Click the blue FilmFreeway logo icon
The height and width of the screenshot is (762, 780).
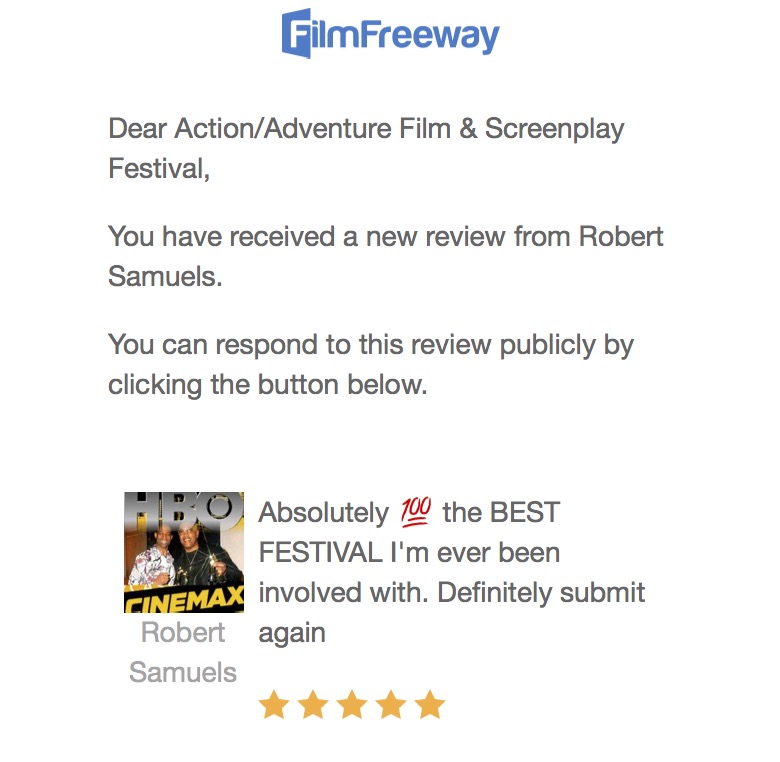[x=298, y=33]
